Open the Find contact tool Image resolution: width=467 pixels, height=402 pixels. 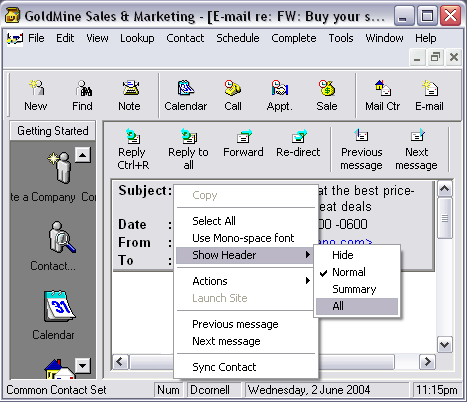82,95
